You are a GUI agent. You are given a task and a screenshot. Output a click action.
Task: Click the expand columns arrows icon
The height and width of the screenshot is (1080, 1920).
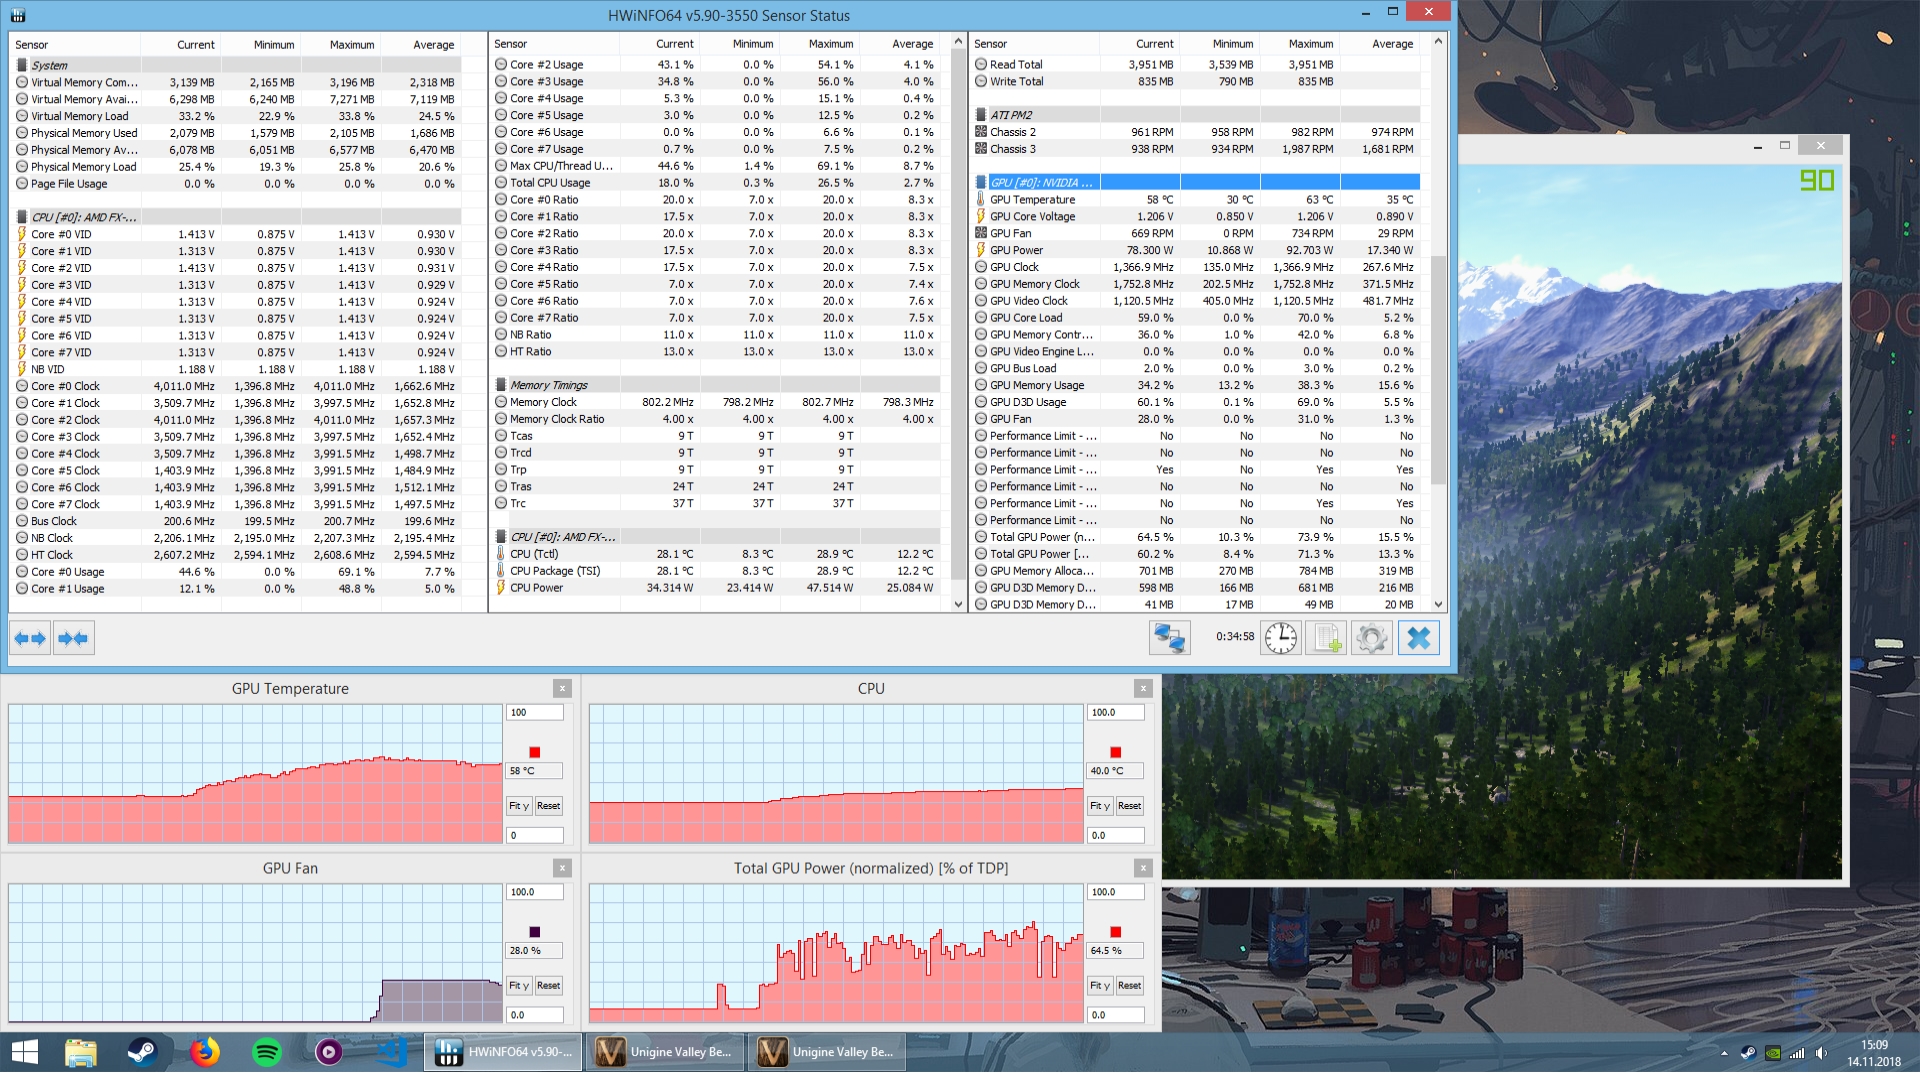point(30,638)
